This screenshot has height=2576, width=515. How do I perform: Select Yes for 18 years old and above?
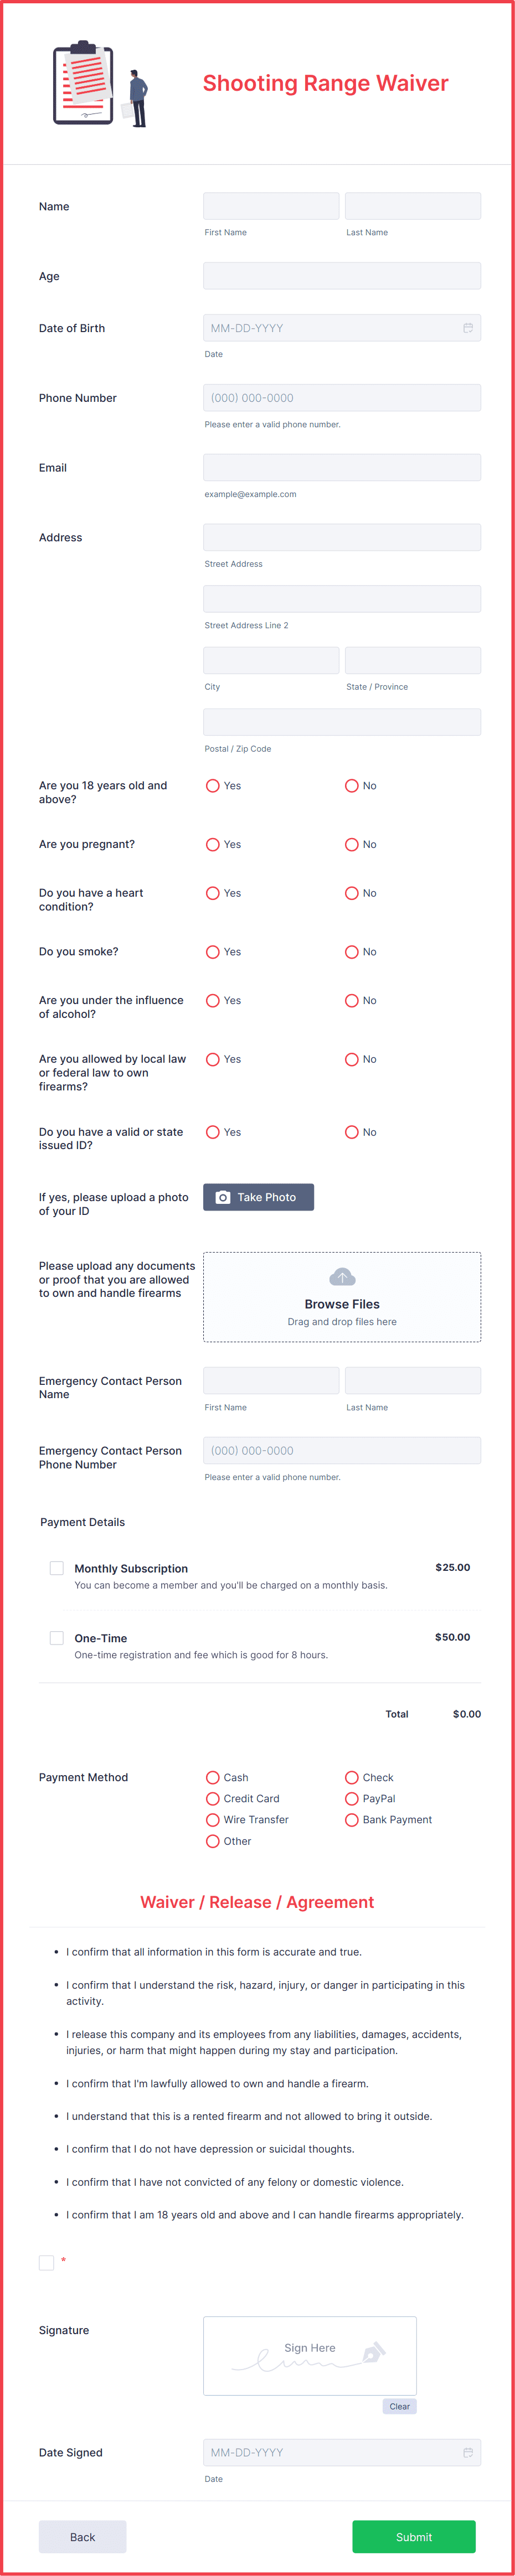[x=212, y=785]
